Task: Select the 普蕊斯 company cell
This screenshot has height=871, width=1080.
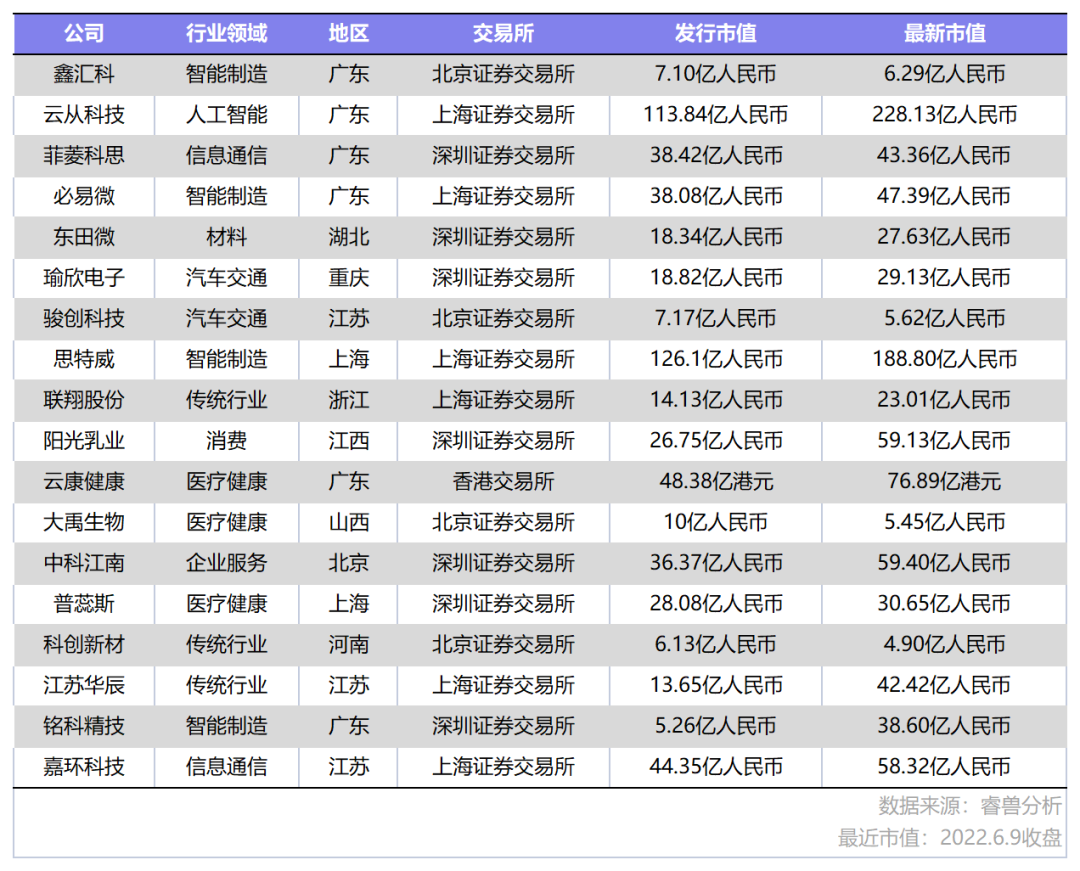Action: pyautogui.click(x=84, y=604)
